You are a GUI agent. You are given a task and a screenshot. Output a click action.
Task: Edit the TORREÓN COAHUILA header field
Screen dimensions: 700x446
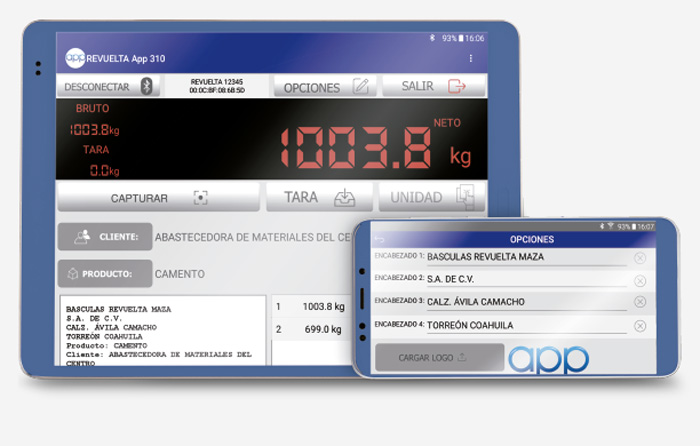point(527,325)
